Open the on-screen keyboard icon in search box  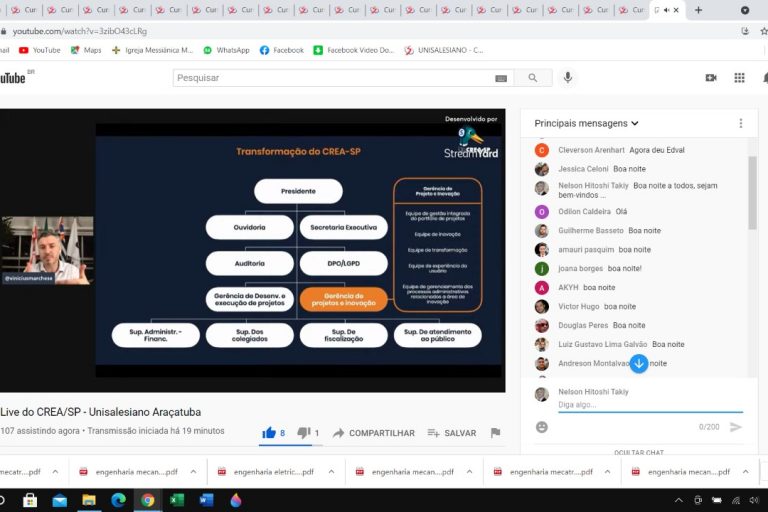coord(501,78)
